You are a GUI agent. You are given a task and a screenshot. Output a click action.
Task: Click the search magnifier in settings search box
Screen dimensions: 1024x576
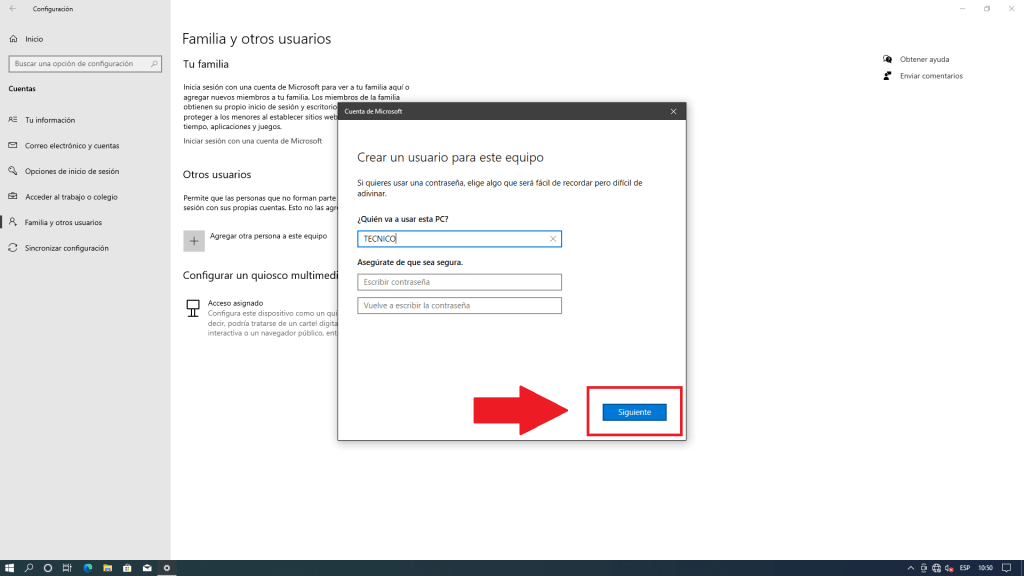tap(154, 64)
